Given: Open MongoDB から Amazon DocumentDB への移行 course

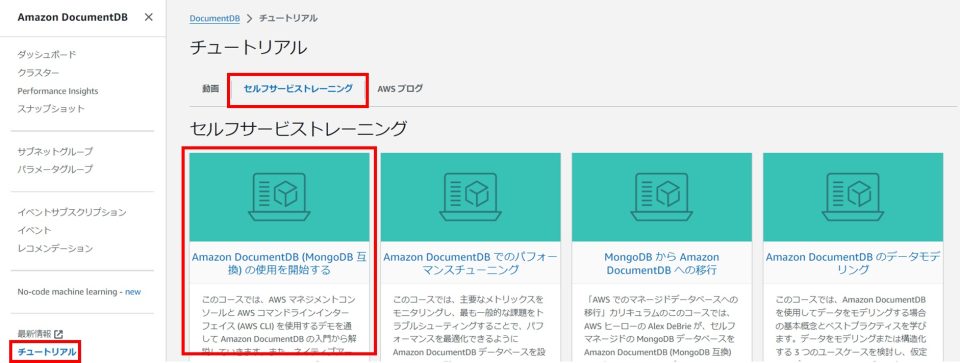Looking at the screenshot, I should click(x=662, y=263).
